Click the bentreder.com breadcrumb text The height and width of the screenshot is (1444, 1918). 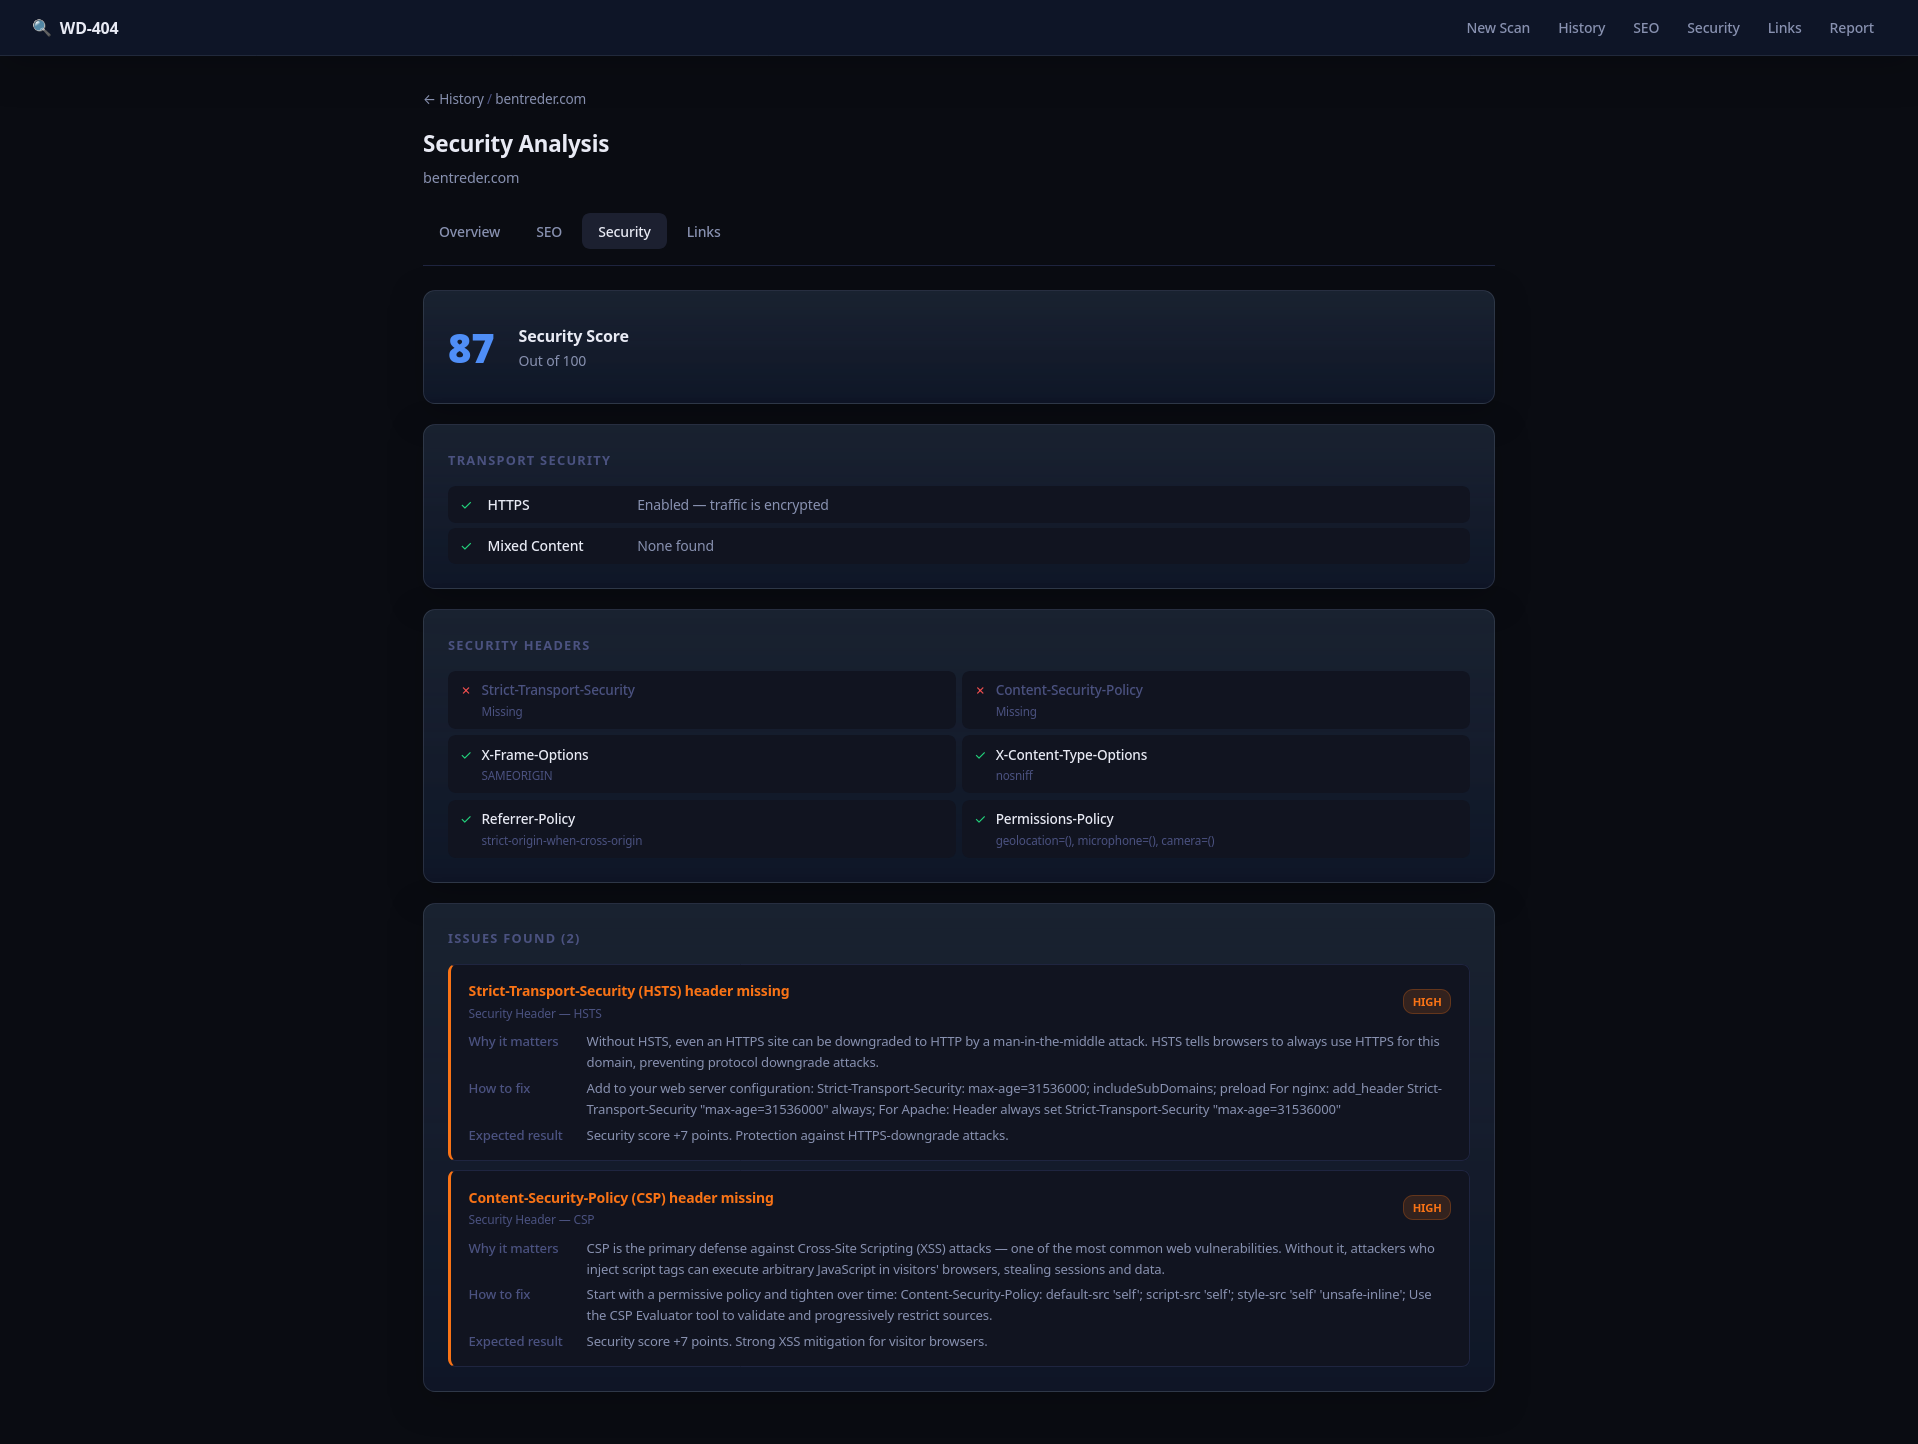(540, 99)
